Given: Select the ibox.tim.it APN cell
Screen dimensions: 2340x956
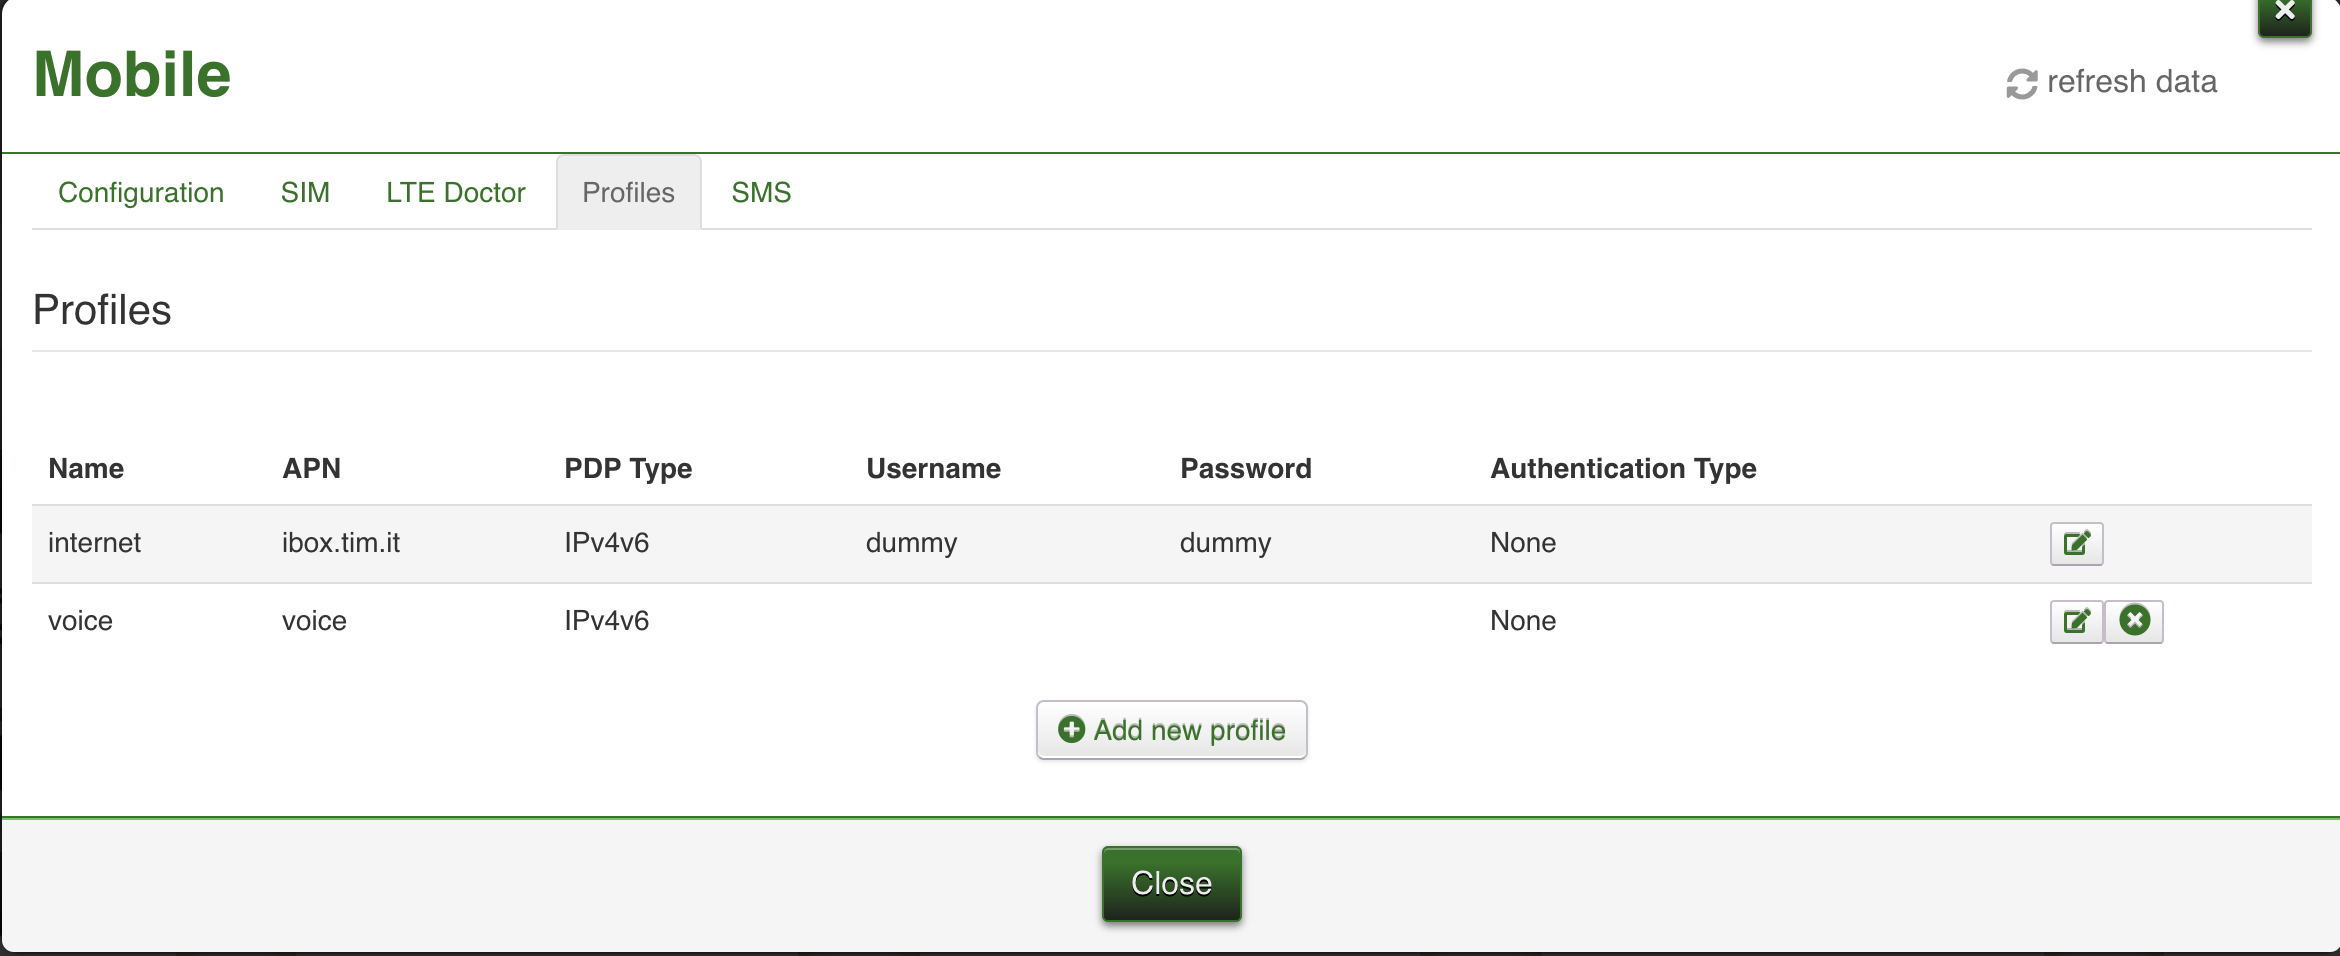Looking at the screenshot, I should tap(341, 543).
